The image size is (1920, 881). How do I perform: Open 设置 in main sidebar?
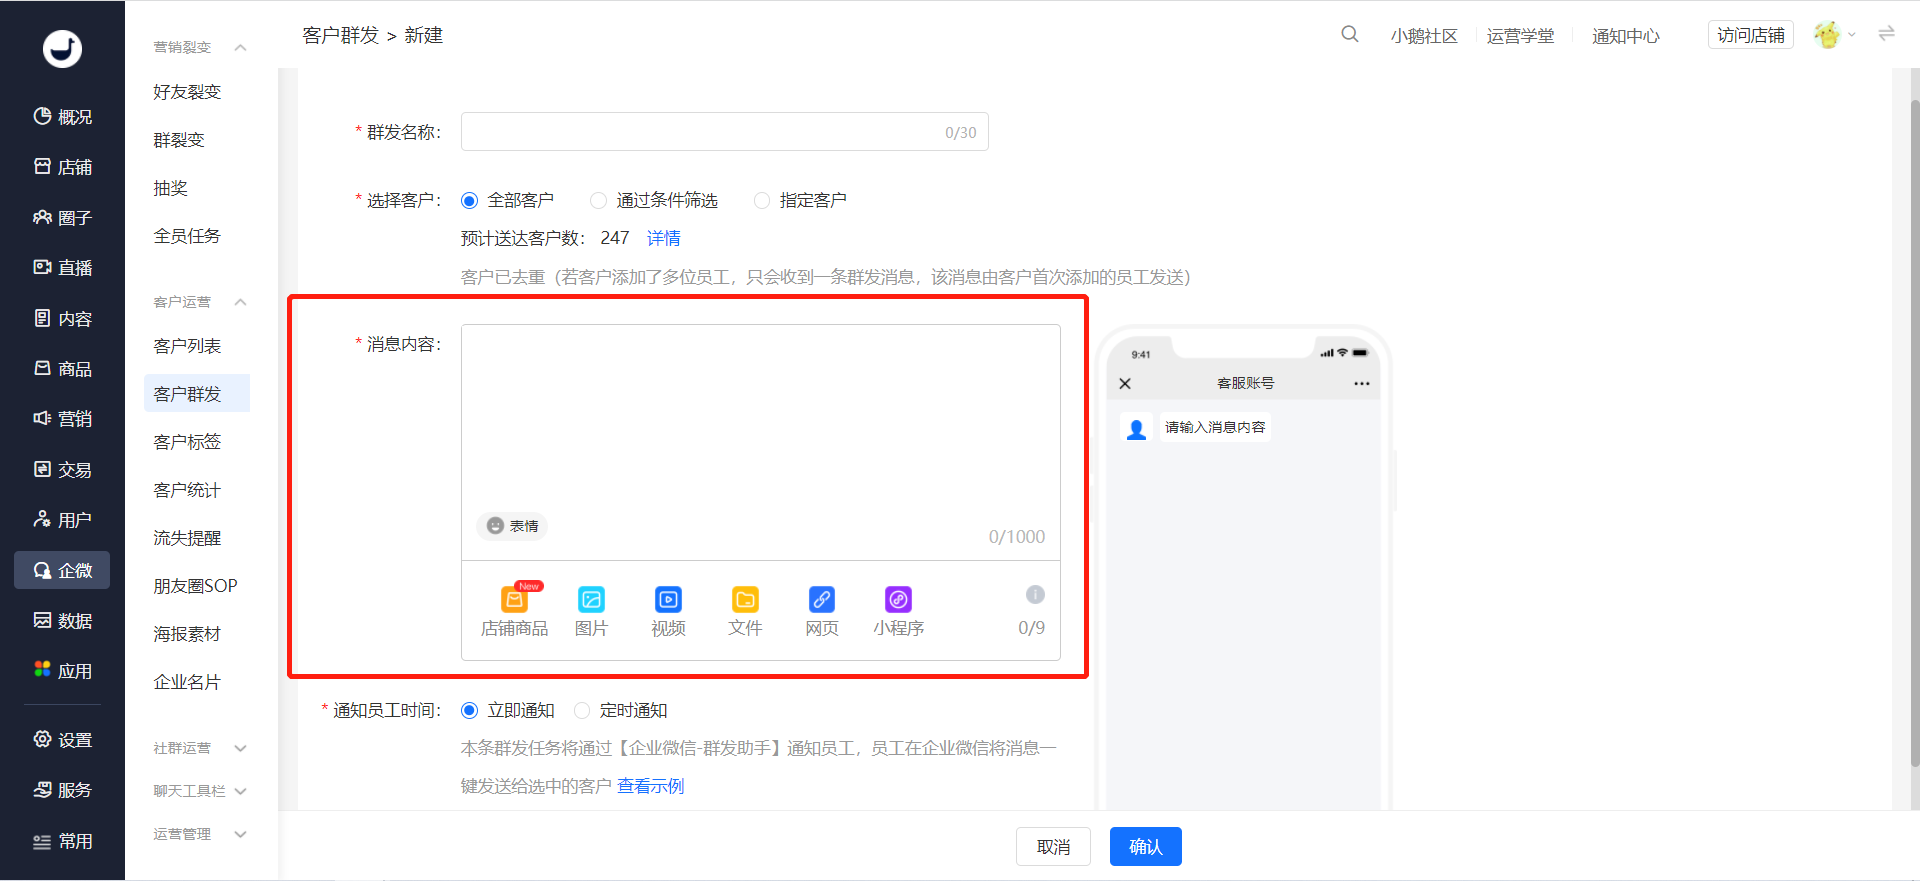pyautogui.click(x=62, y=740)
